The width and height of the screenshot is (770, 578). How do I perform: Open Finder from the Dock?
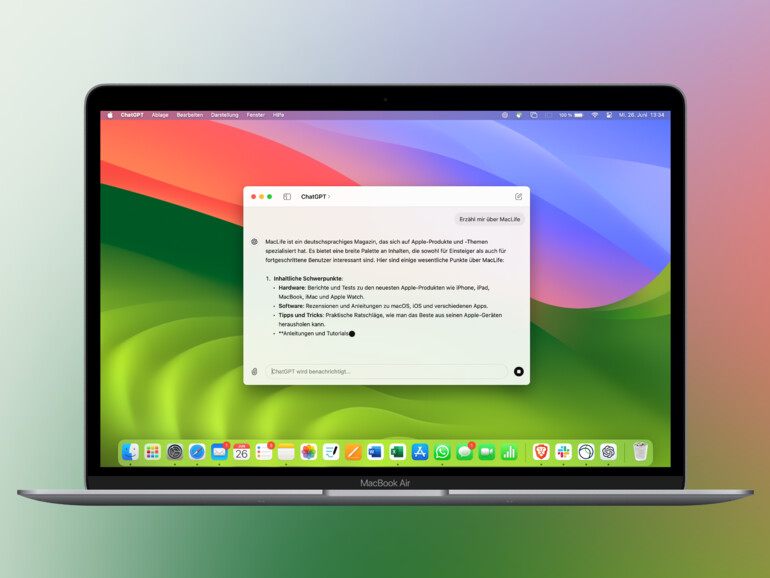130,452
